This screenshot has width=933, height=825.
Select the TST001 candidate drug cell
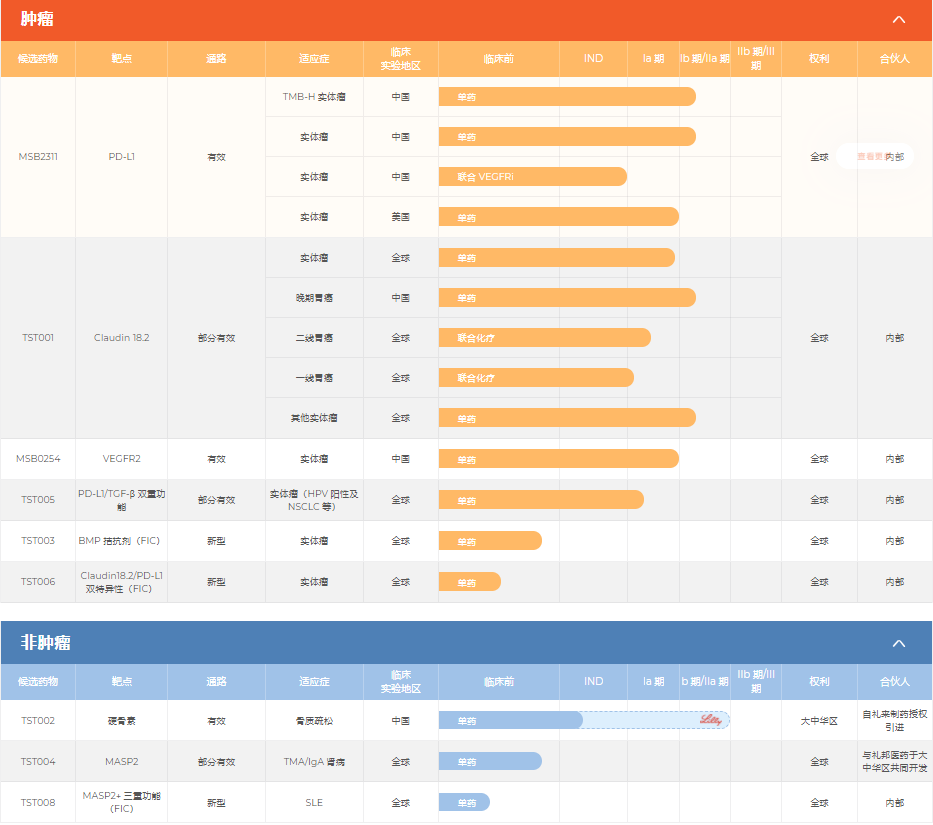(38, 338)
